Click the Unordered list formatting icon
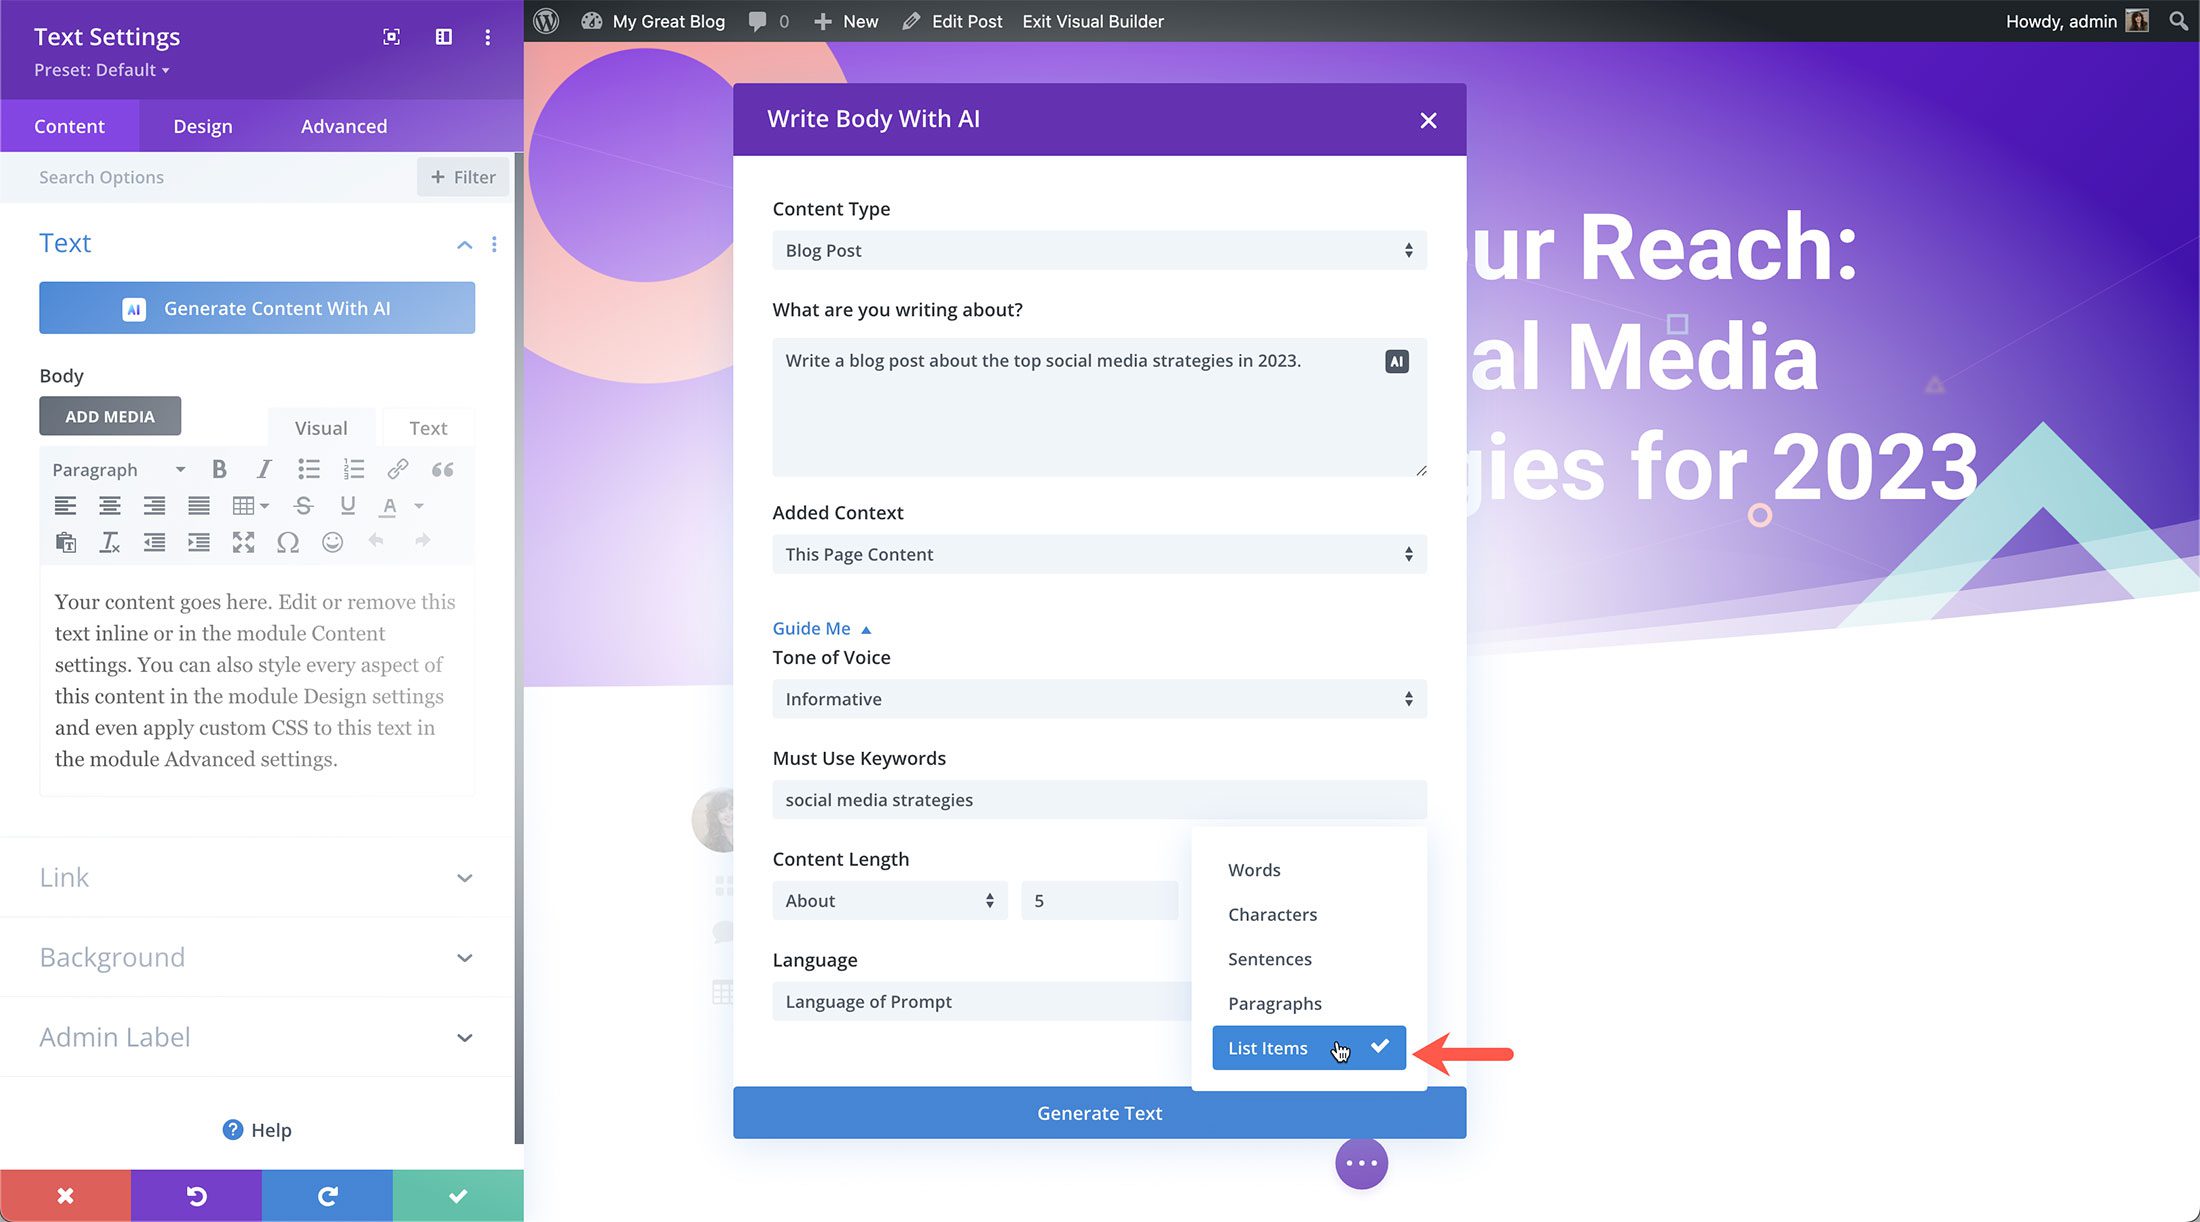Viewport: 2200px width, 1222px height. click(308, 468)
